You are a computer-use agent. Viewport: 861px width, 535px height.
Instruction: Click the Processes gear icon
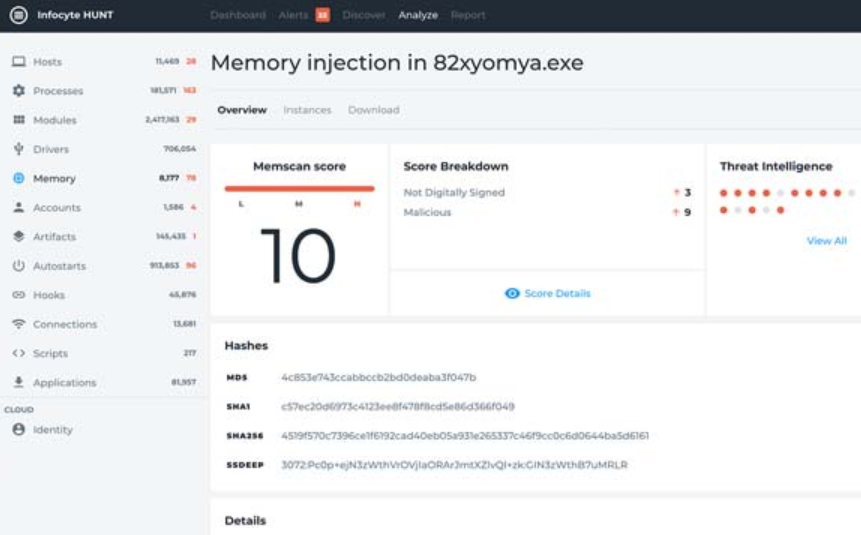click(18, 91)
